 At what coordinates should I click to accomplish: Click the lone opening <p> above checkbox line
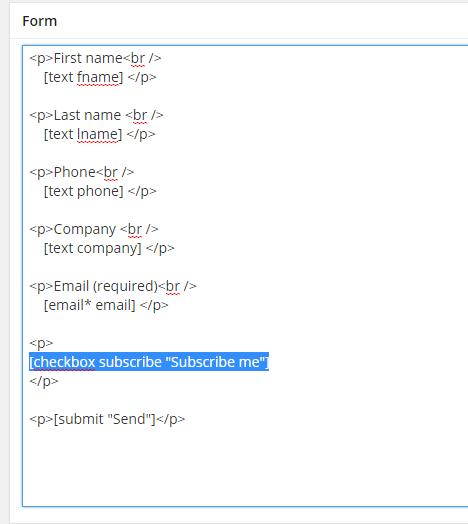(41, 343)
